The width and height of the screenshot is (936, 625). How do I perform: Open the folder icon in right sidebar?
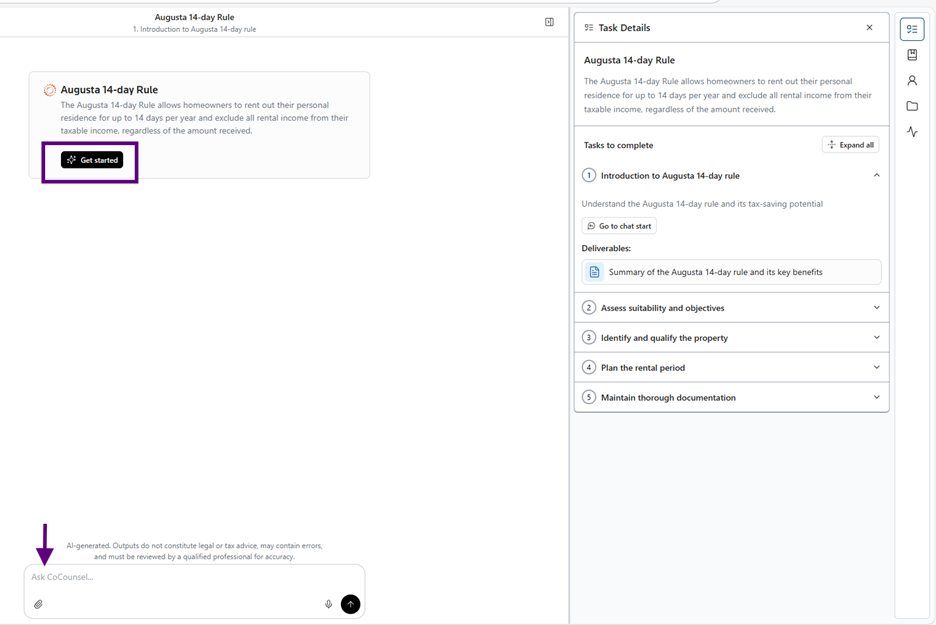coord(912,106)
